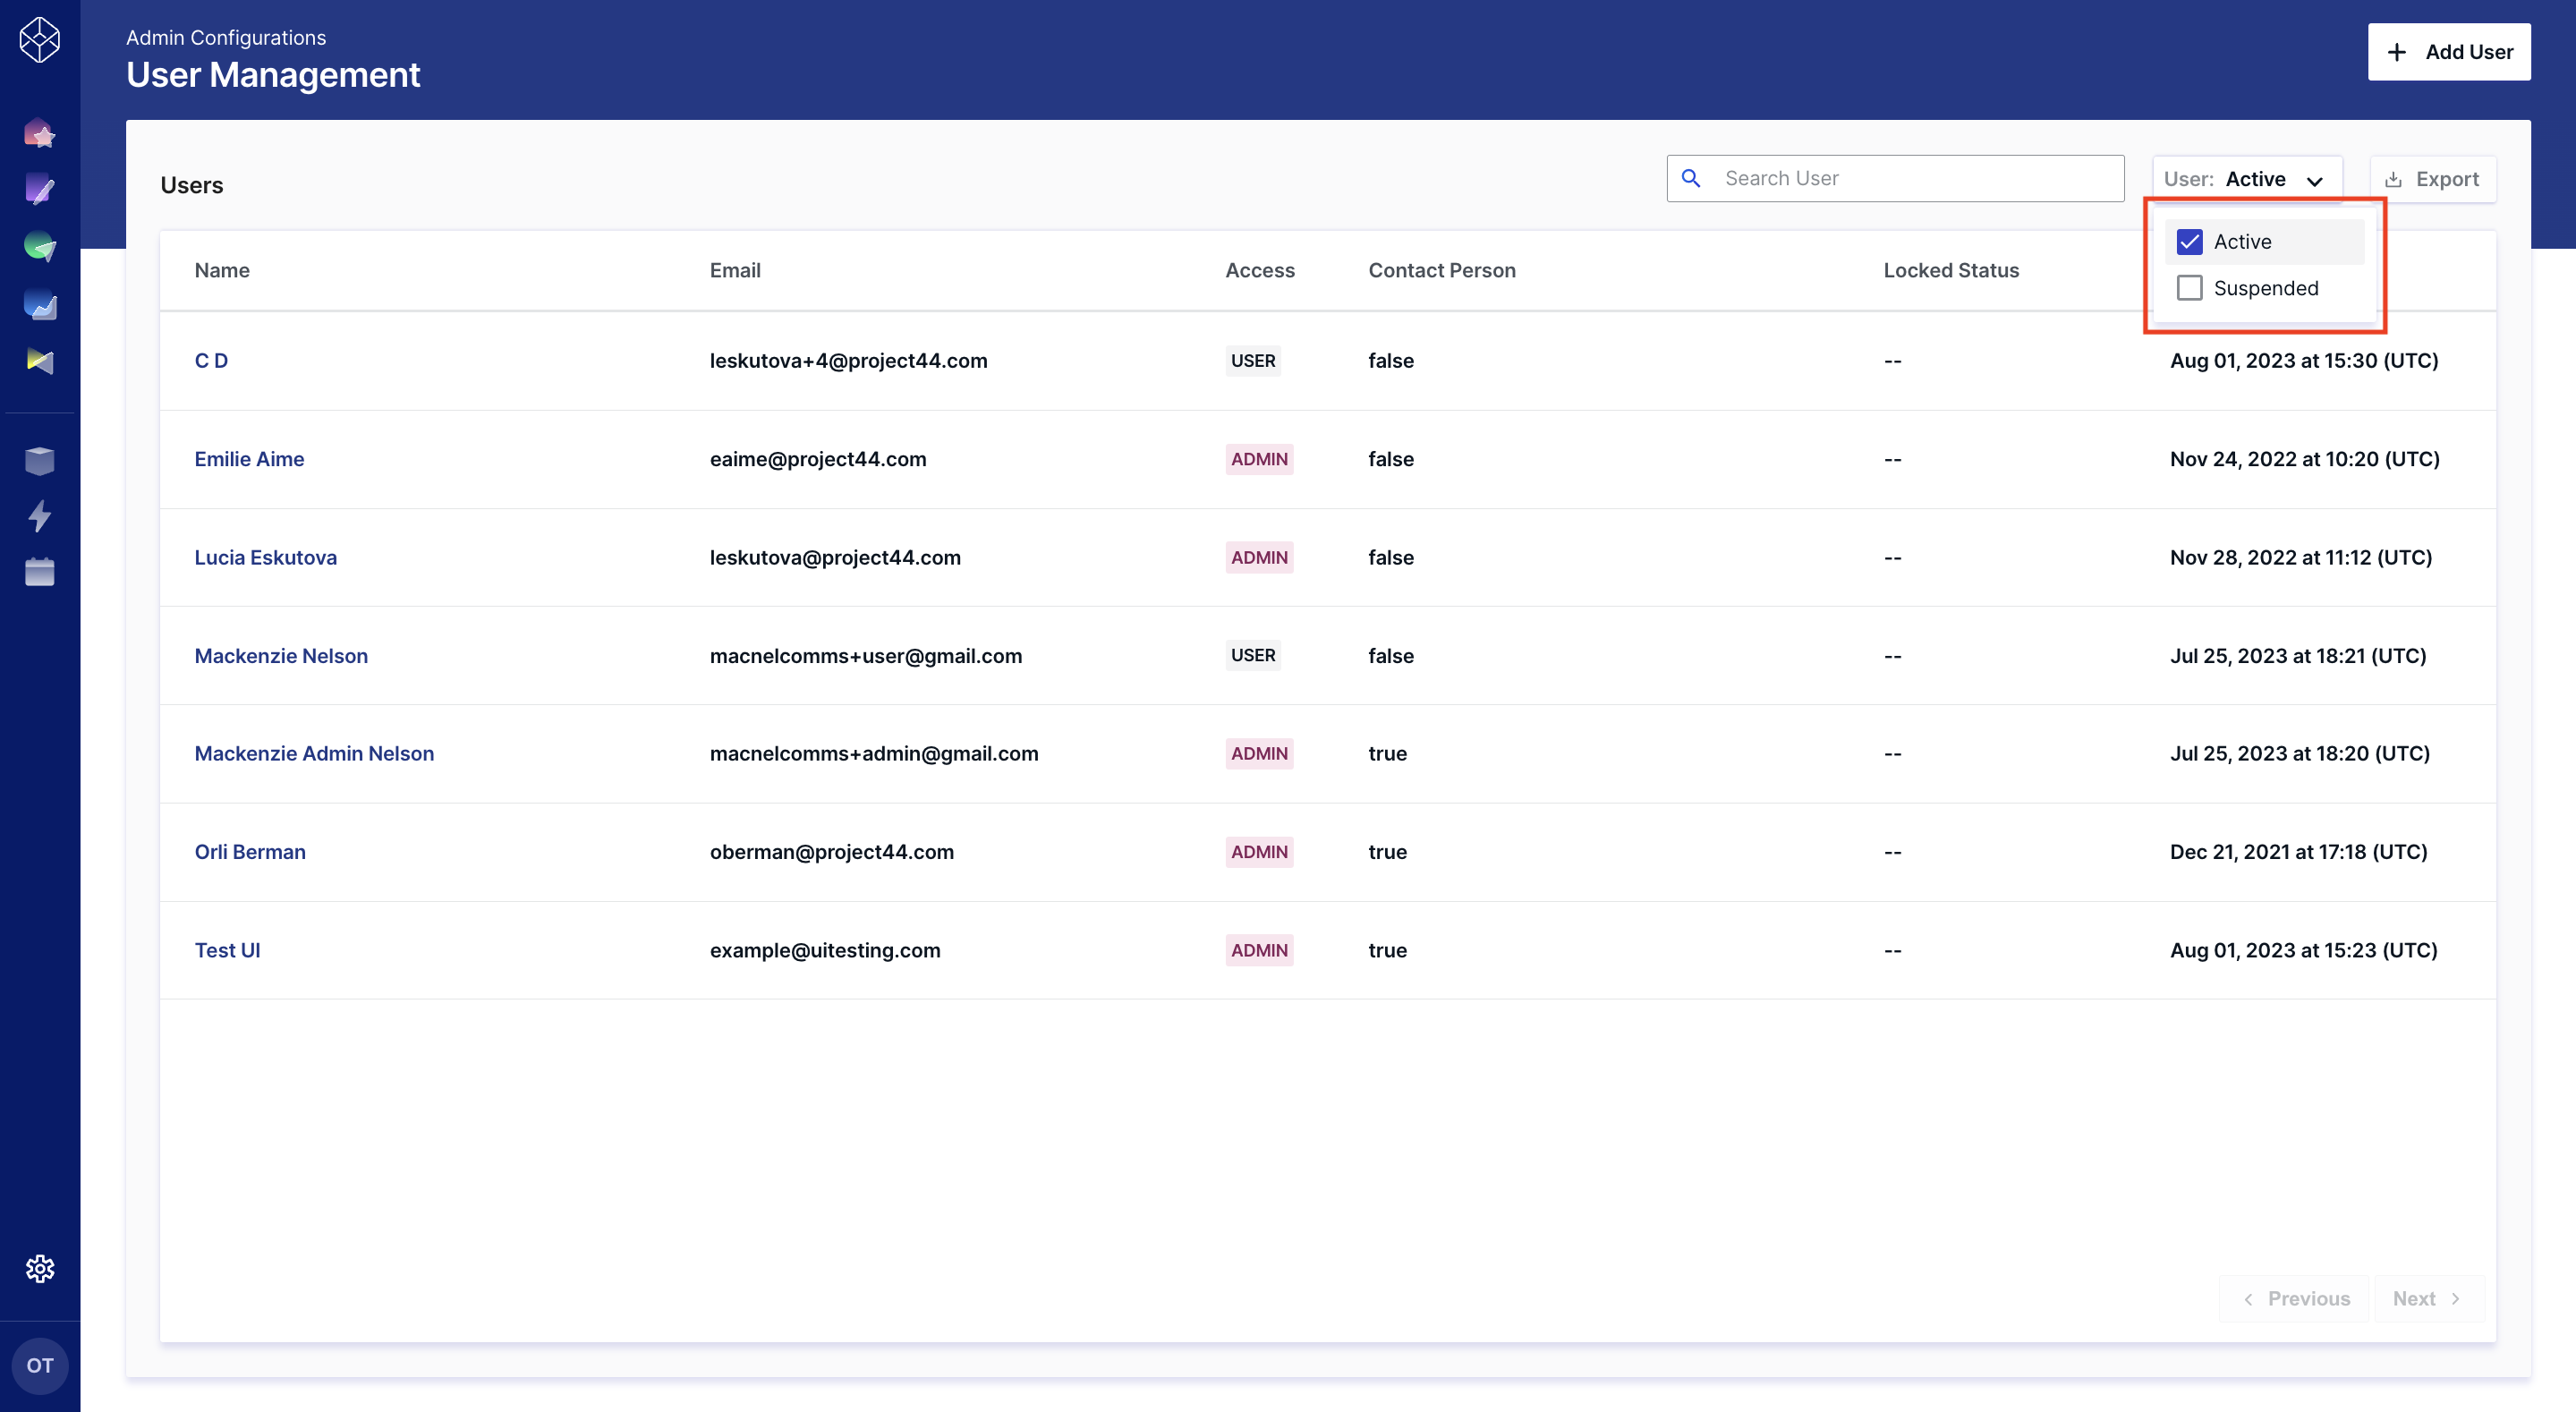Click the Previous page button
Screen dimensions: 2576x1412
point(2295,1298)
